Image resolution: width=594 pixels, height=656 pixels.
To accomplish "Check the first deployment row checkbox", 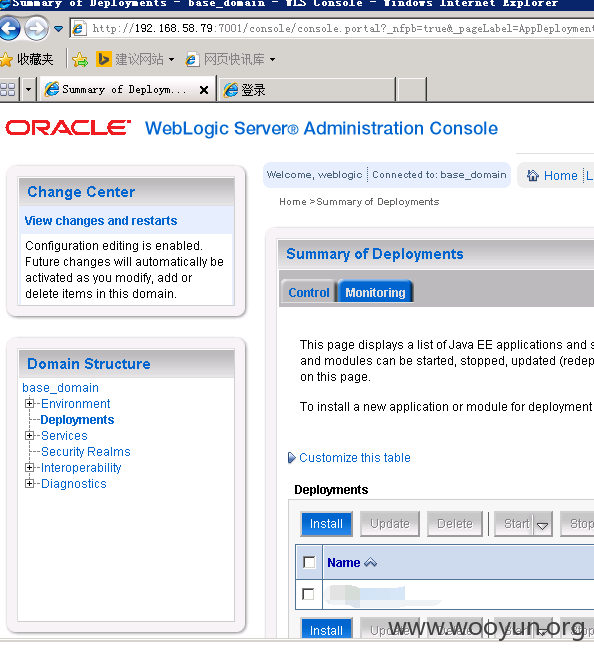I will click(308, 594).
